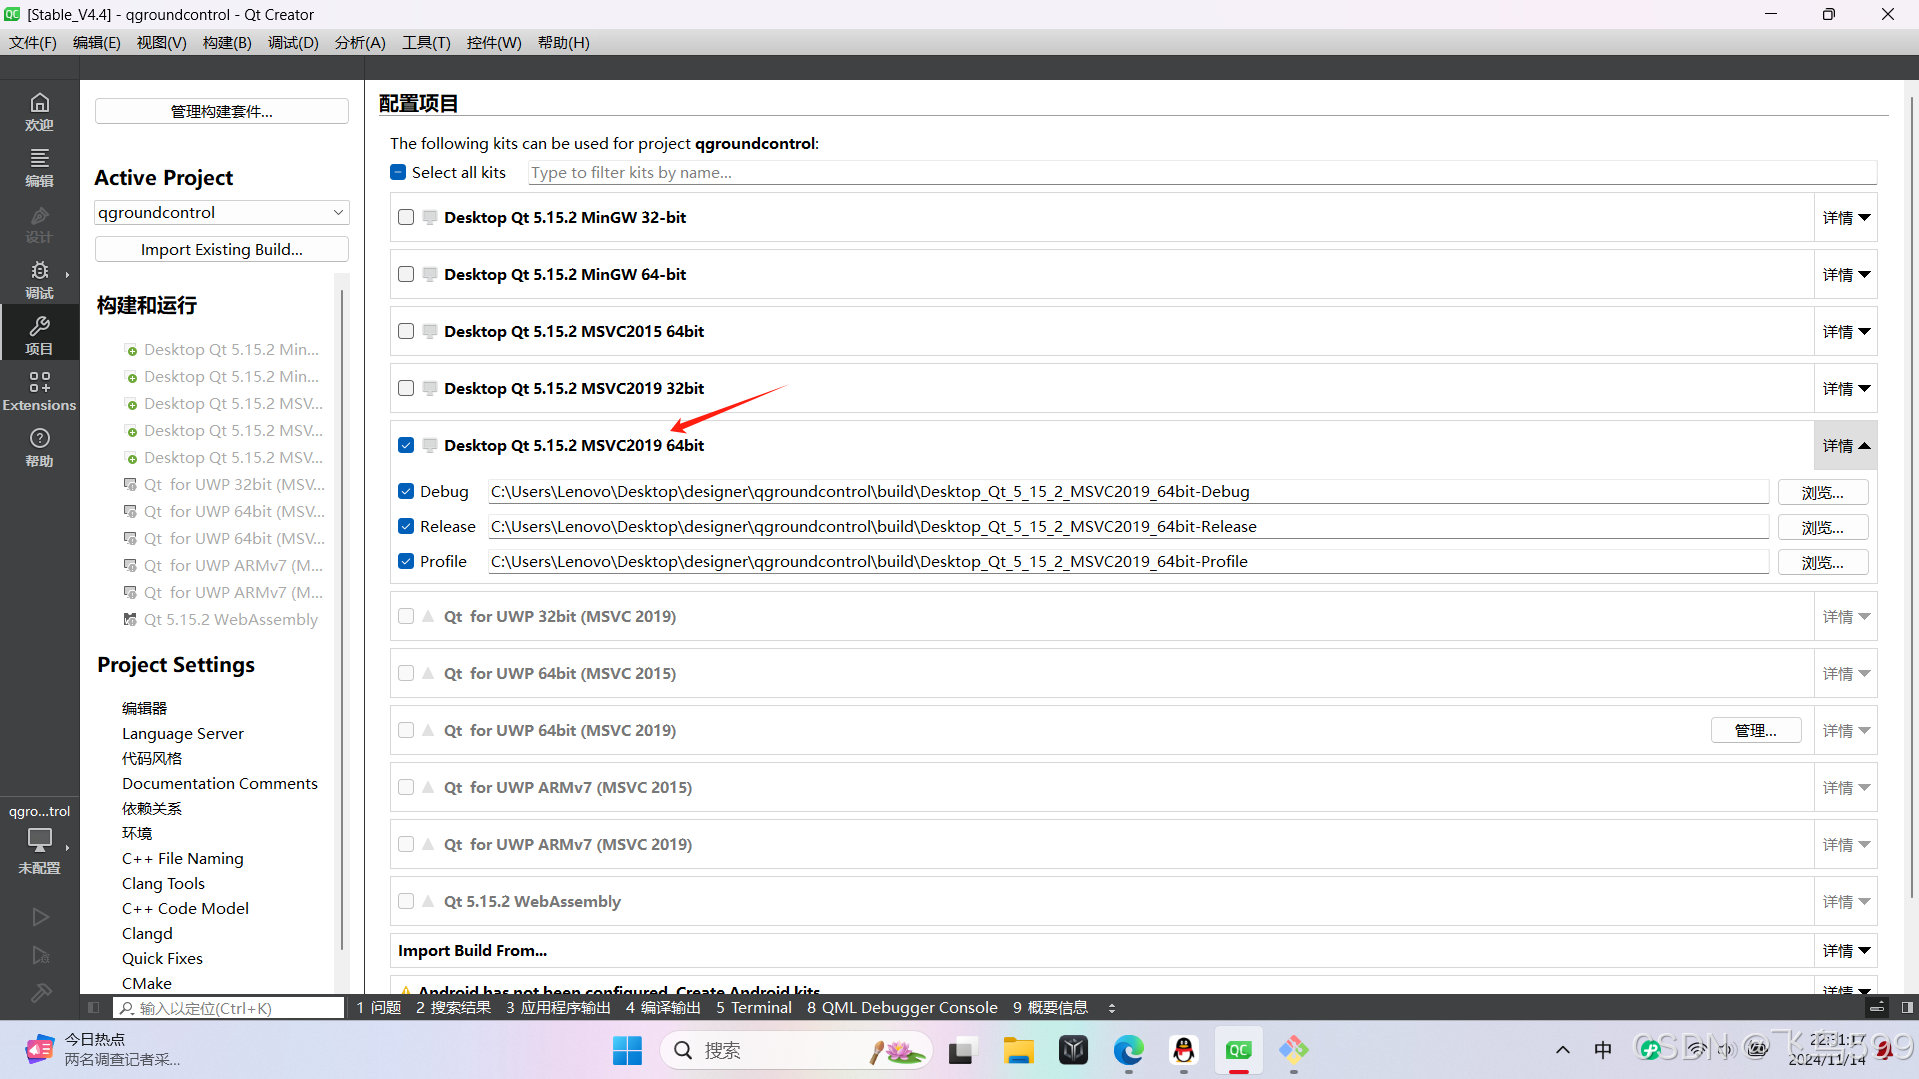This screenshot has width=1919, height=1079.
Task: Toggle the left sidebar visibility button
Action: coord(93,1008)
